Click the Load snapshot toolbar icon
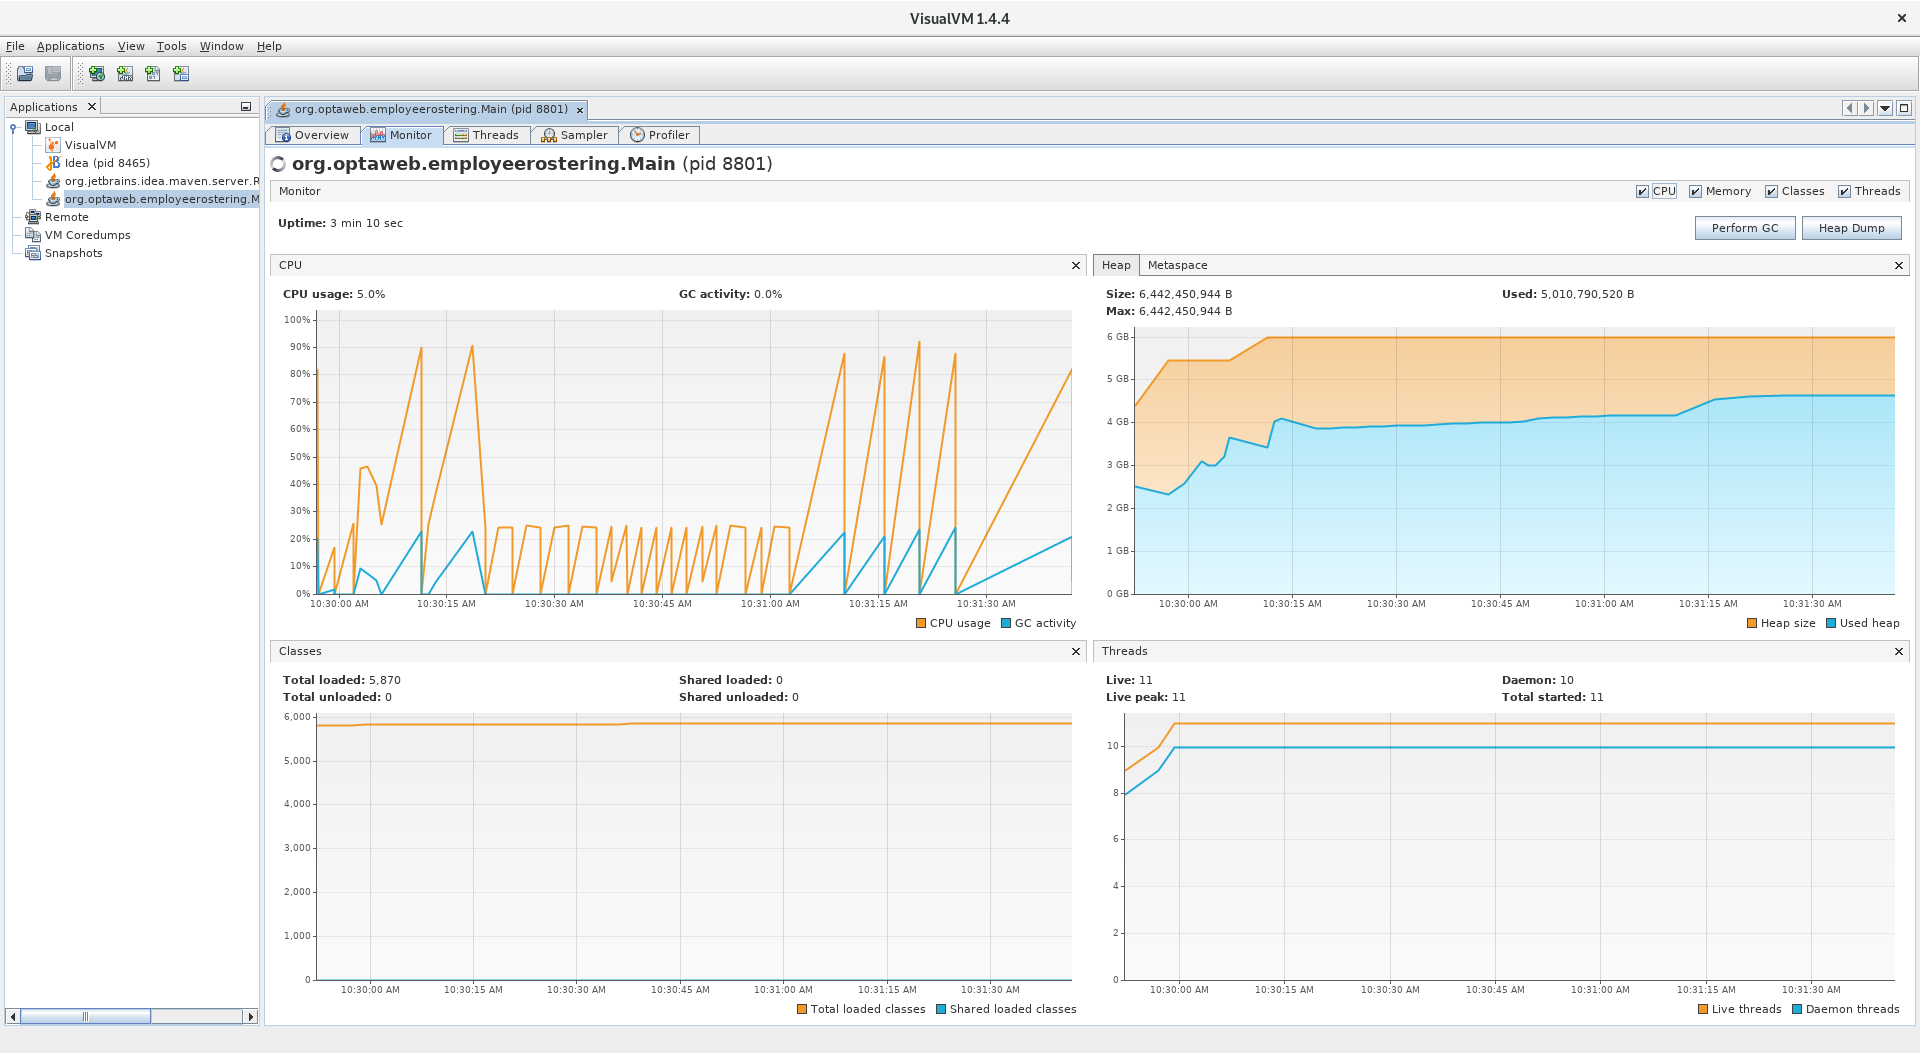1920x1053 pixels. [x=25, y=74]
